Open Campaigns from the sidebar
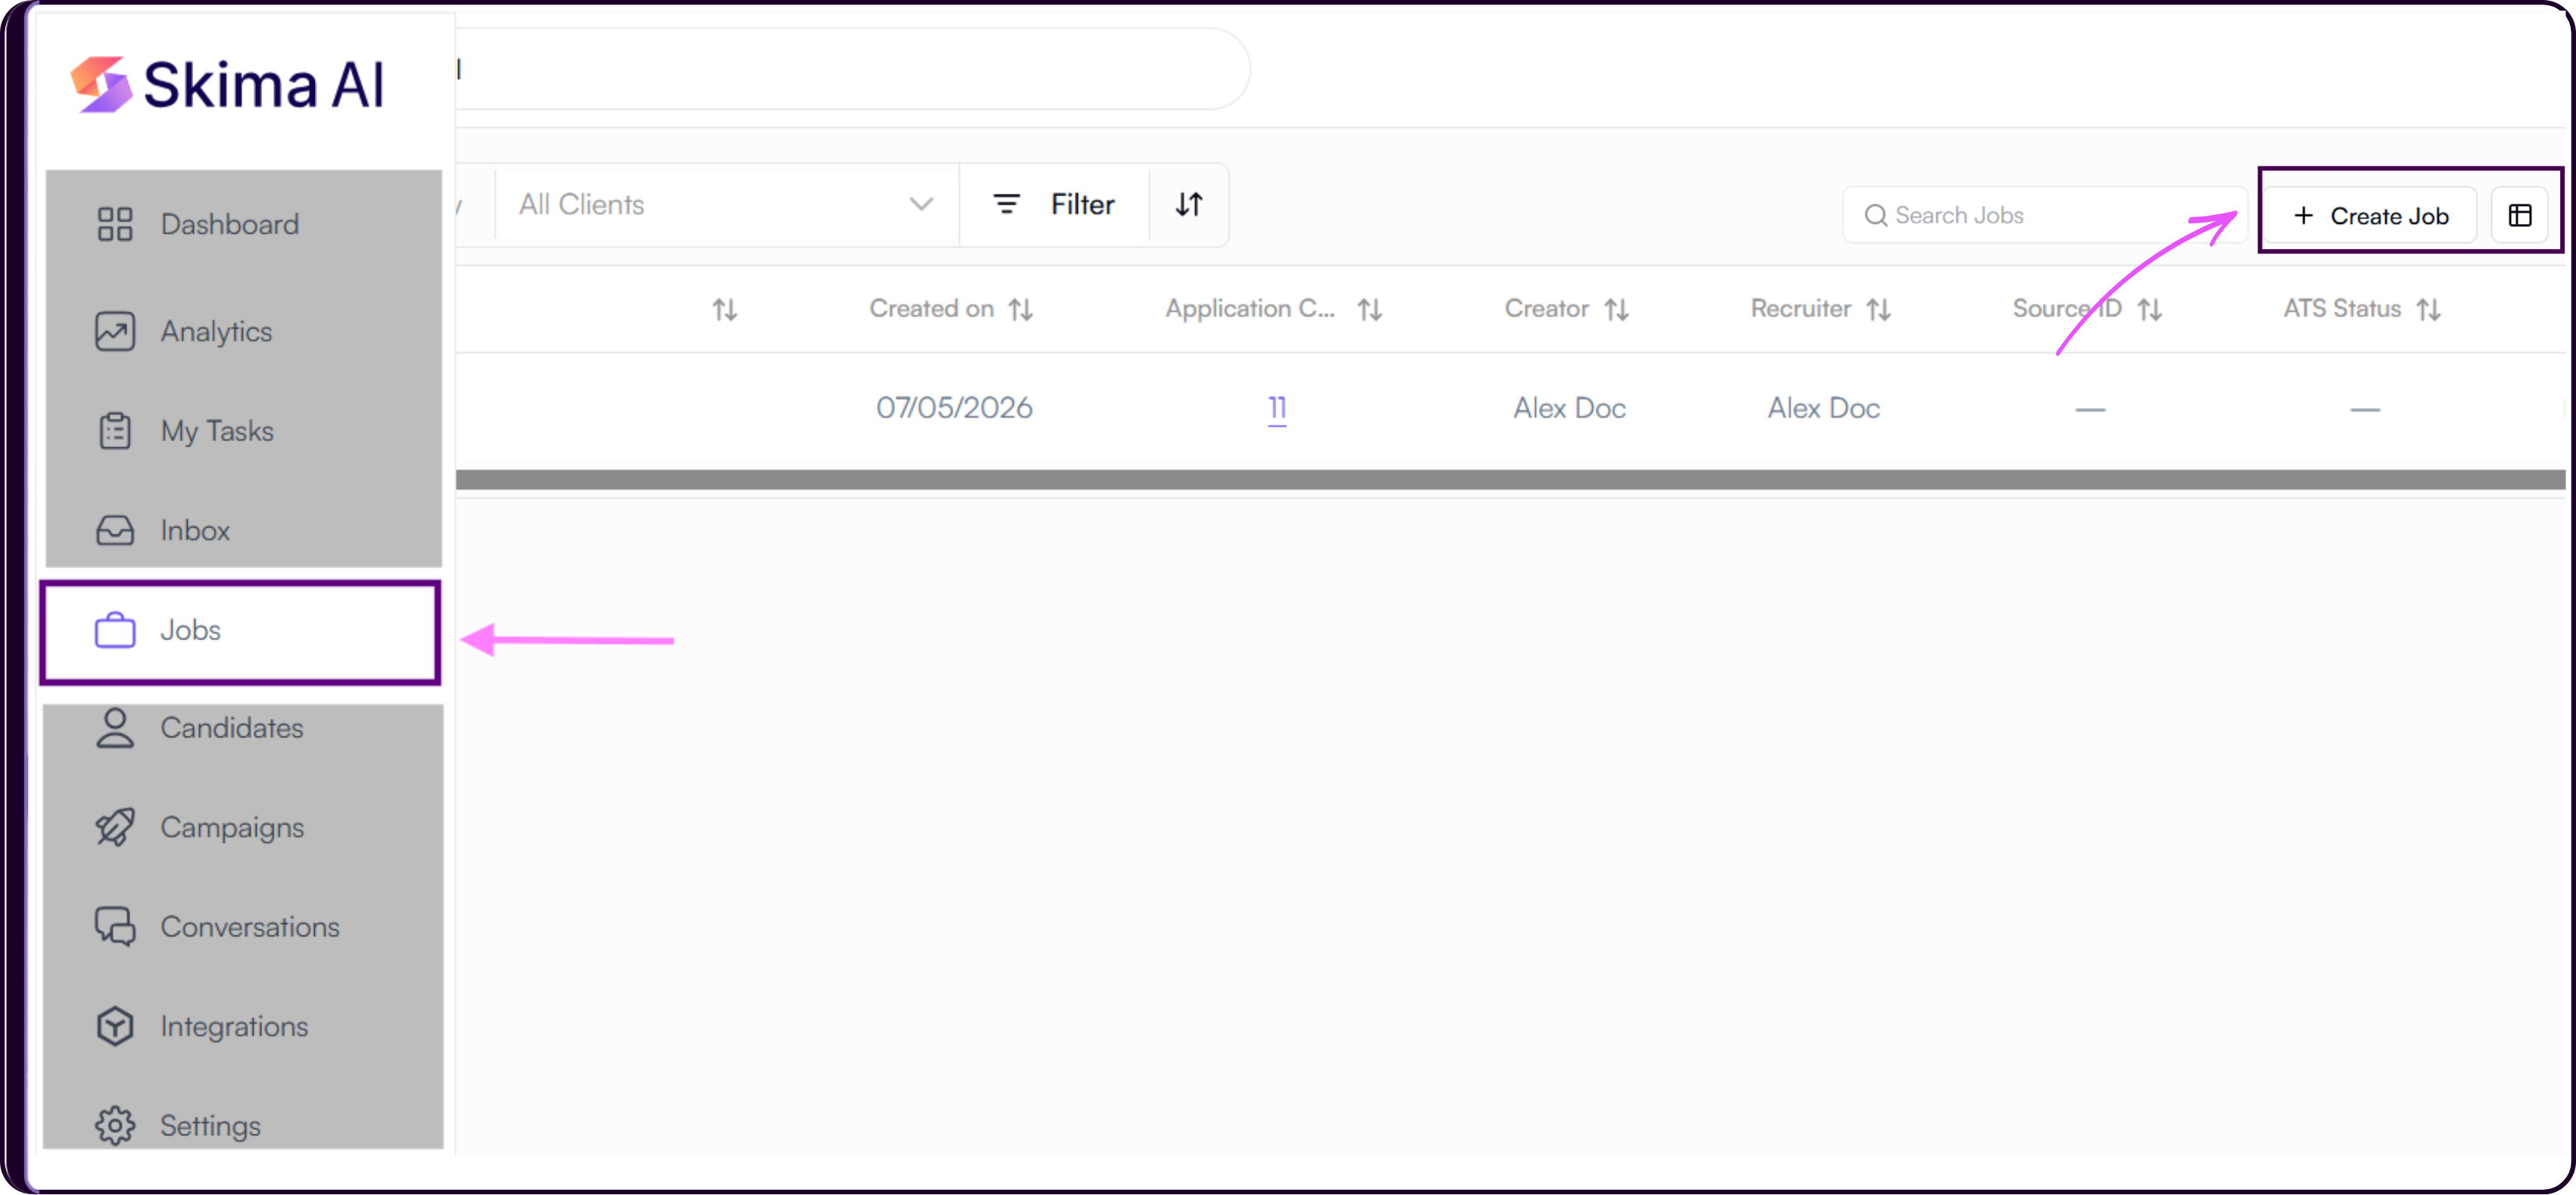This screenshot has height=1195, width=2576. point(243,827)
